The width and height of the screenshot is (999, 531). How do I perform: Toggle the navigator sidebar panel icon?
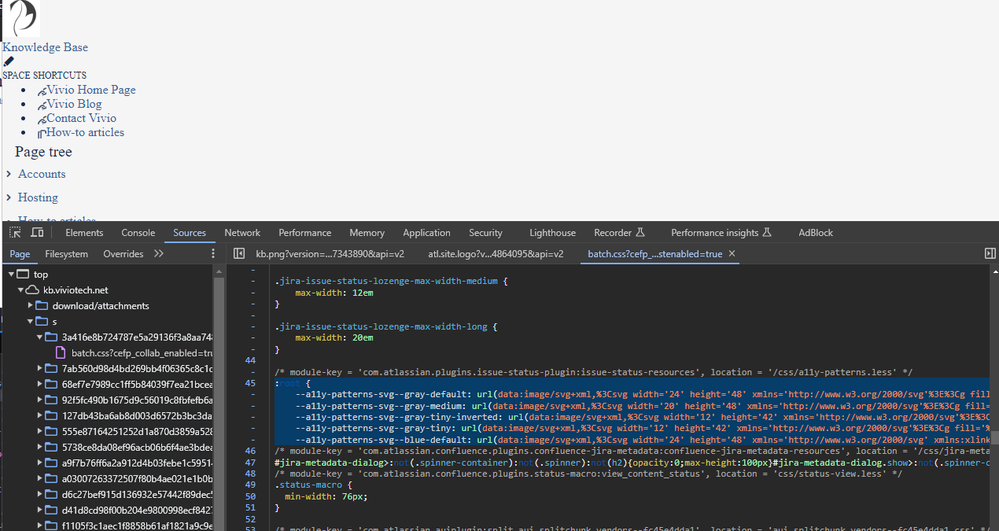click(x=239, y=254)
